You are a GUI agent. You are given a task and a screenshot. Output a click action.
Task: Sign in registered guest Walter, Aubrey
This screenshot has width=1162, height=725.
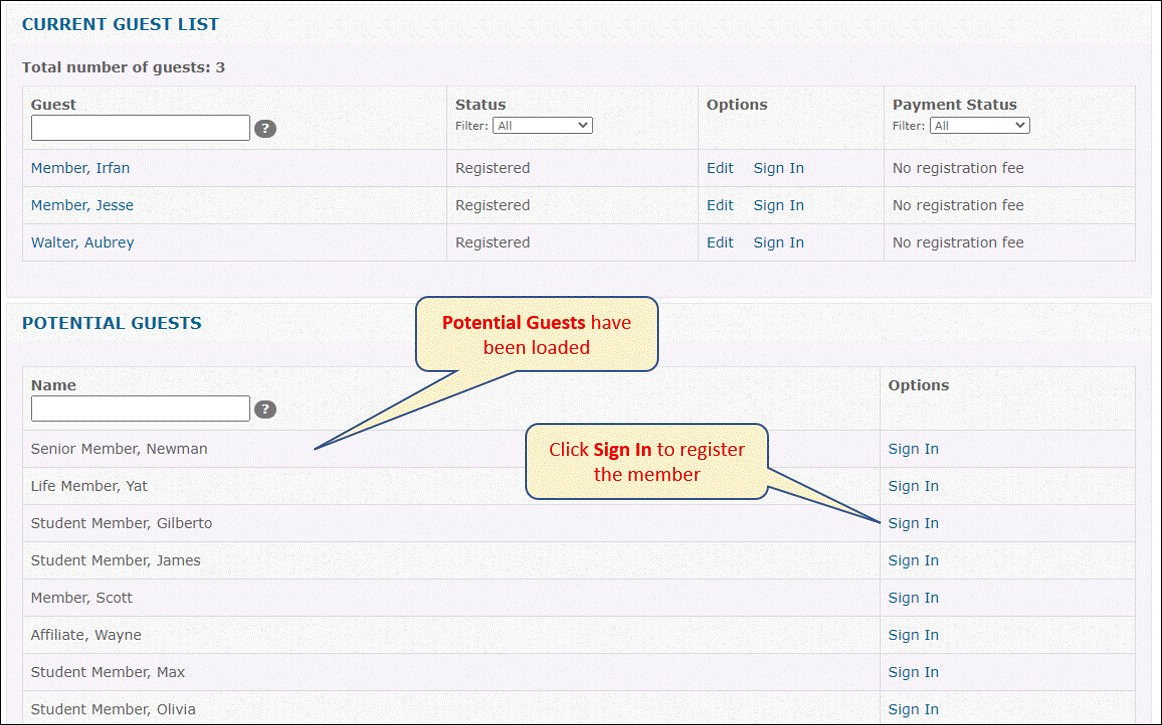pyautogui.click(x=778, y=242)
